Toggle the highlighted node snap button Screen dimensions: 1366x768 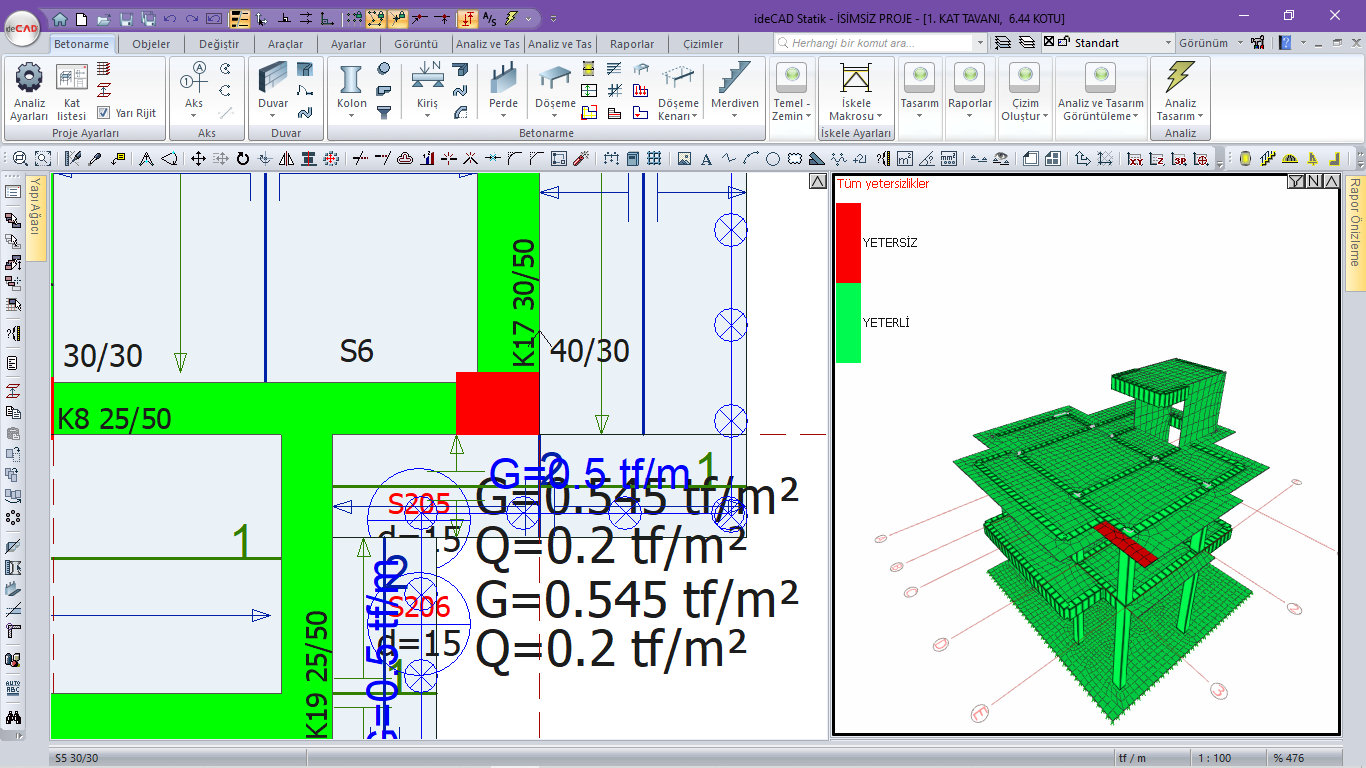(x=375, y=19)
